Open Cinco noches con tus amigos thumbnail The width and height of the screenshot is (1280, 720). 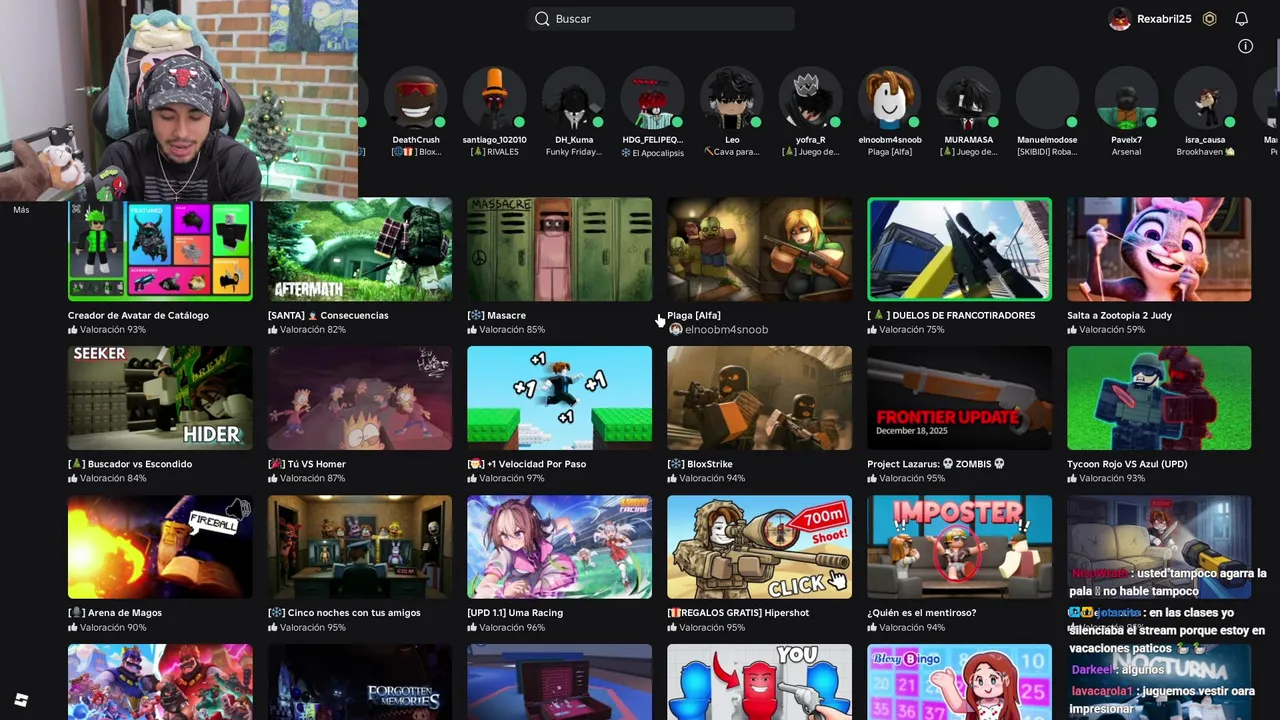[x=360, y=547]
